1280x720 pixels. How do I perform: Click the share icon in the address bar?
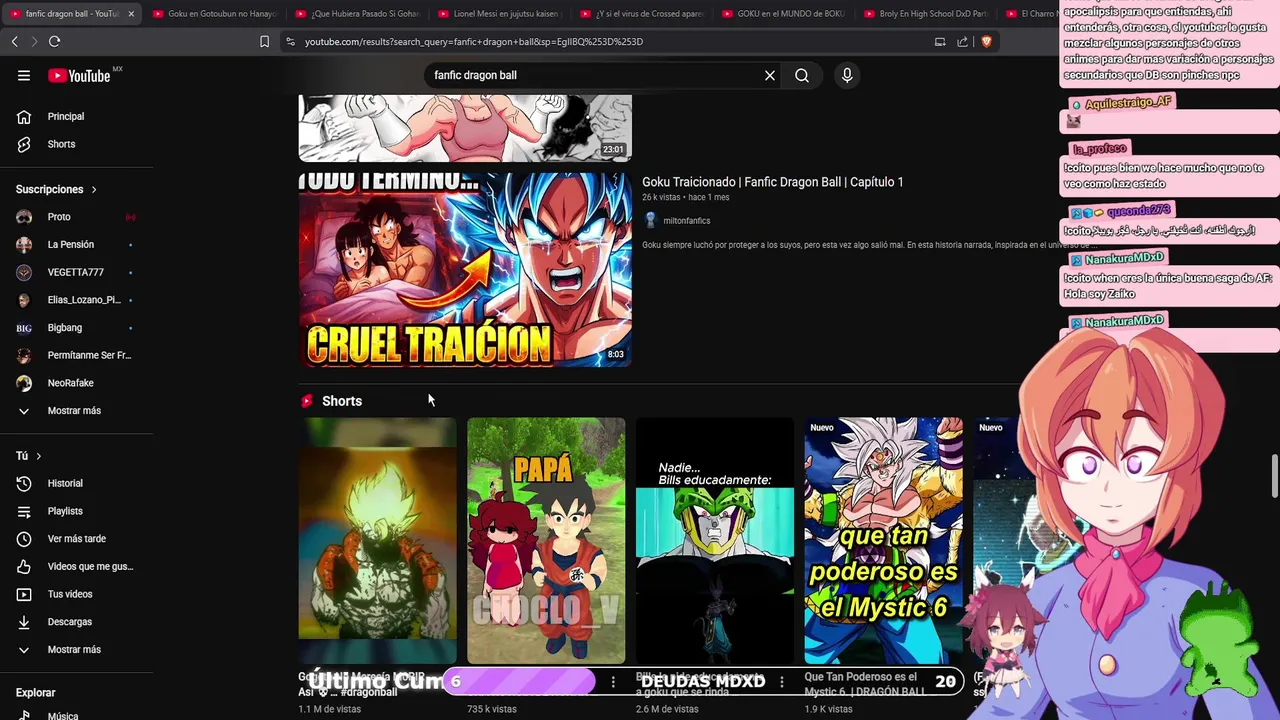(962, 41)
